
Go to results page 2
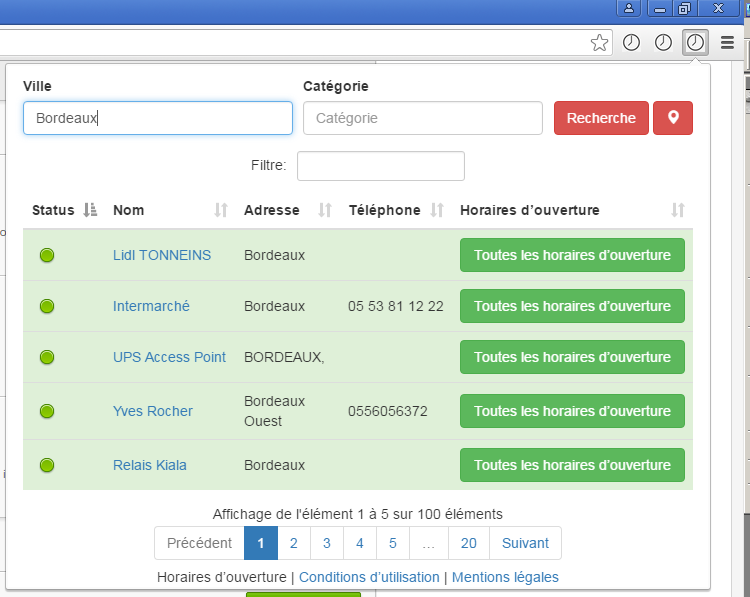(293, 543)
